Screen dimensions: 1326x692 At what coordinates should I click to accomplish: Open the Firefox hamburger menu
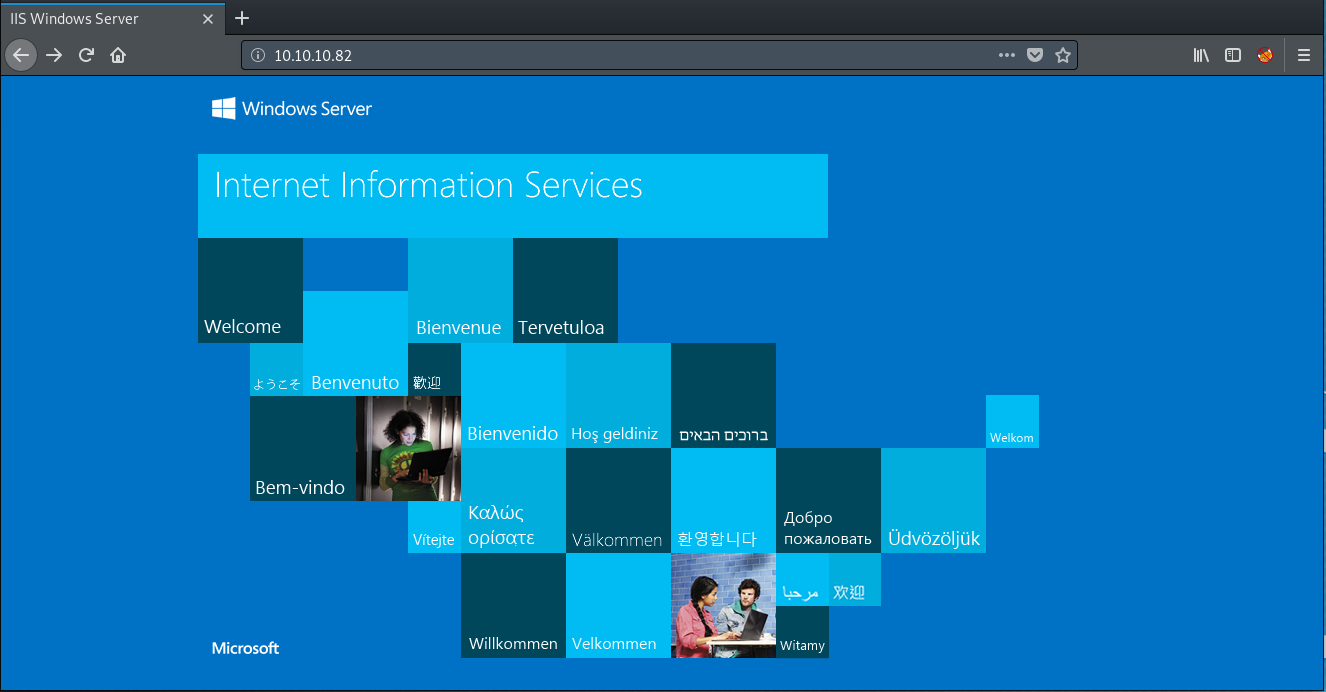1304,56
